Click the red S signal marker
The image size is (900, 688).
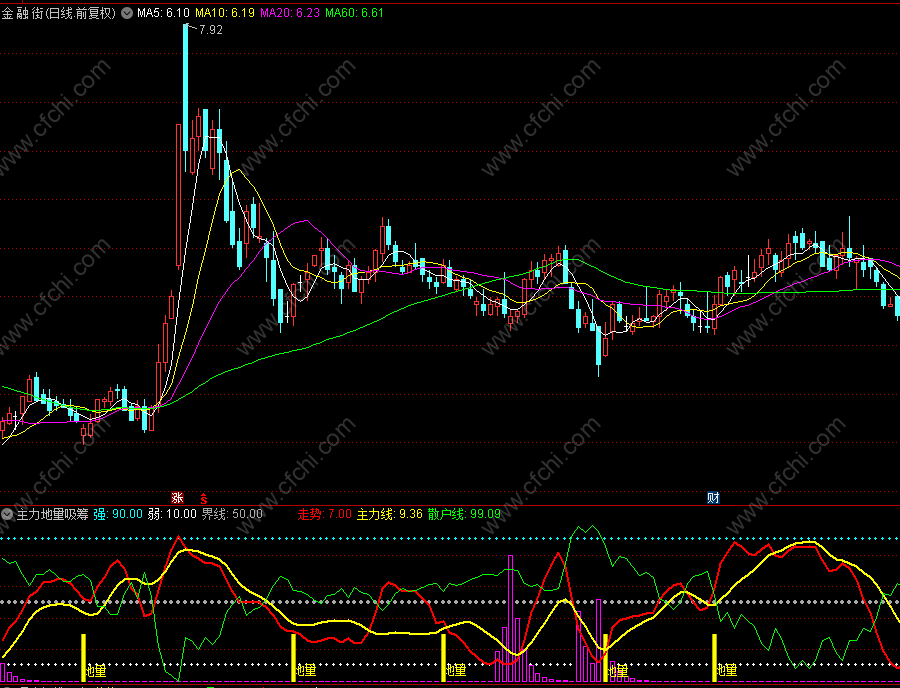203,497
